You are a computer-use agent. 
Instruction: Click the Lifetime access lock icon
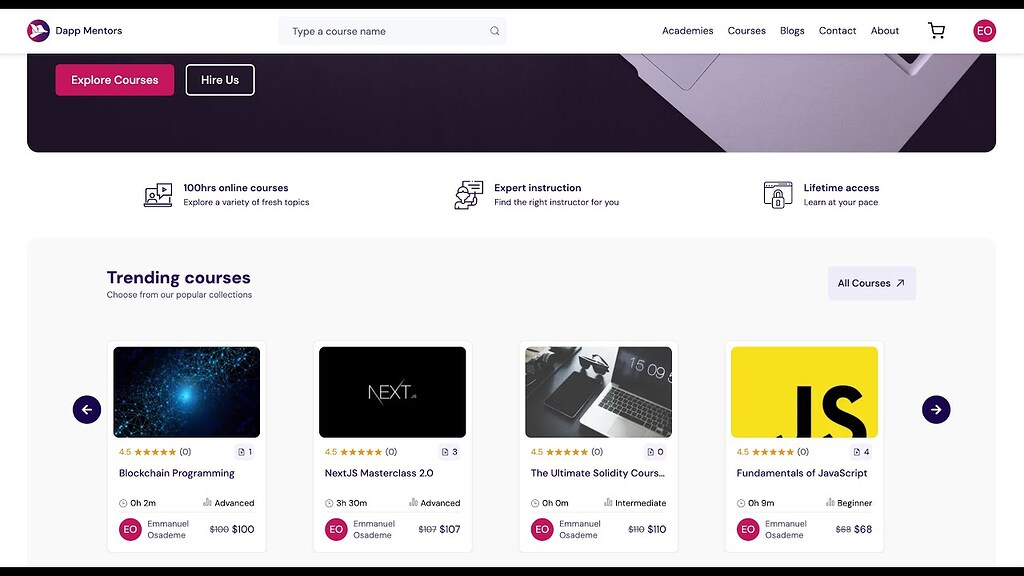pos(777,195)
